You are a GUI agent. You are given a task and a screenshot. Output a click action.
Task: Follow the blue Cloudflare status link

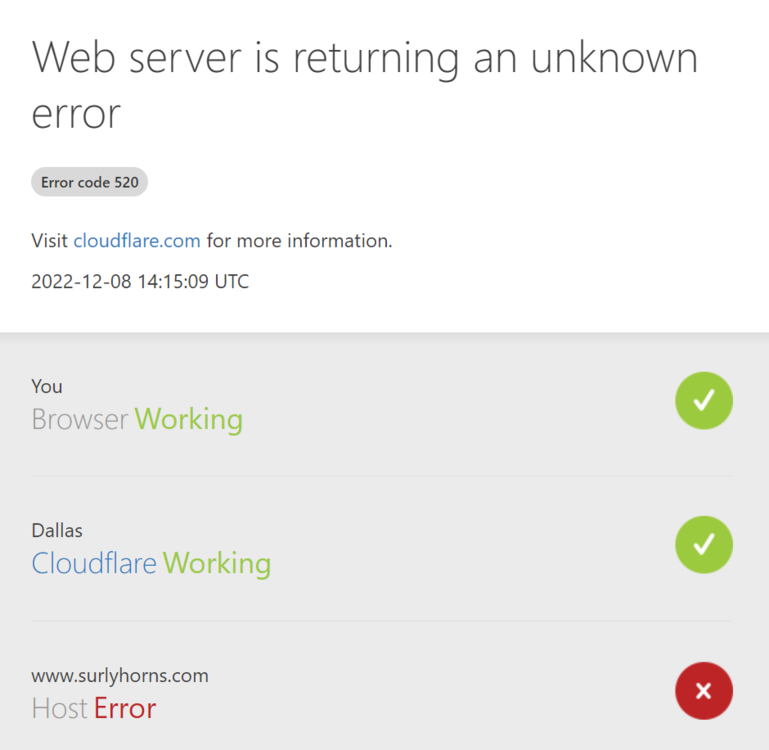[94, 563]
